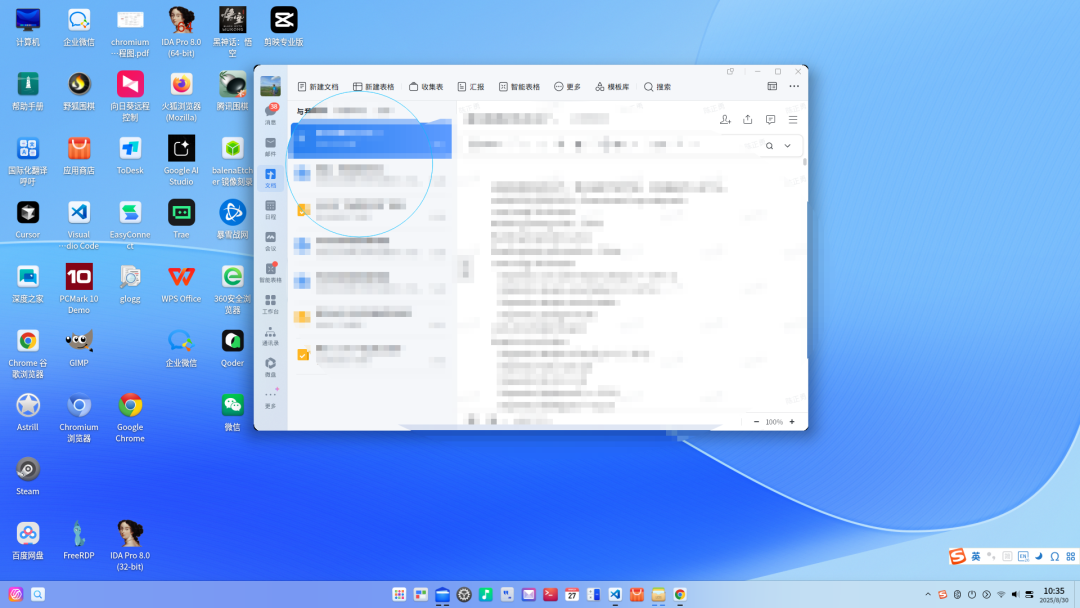Open the 邮件 mail icon in the sidebar
The width and height of the screenshot is (1080, 608).
(270, 146)
